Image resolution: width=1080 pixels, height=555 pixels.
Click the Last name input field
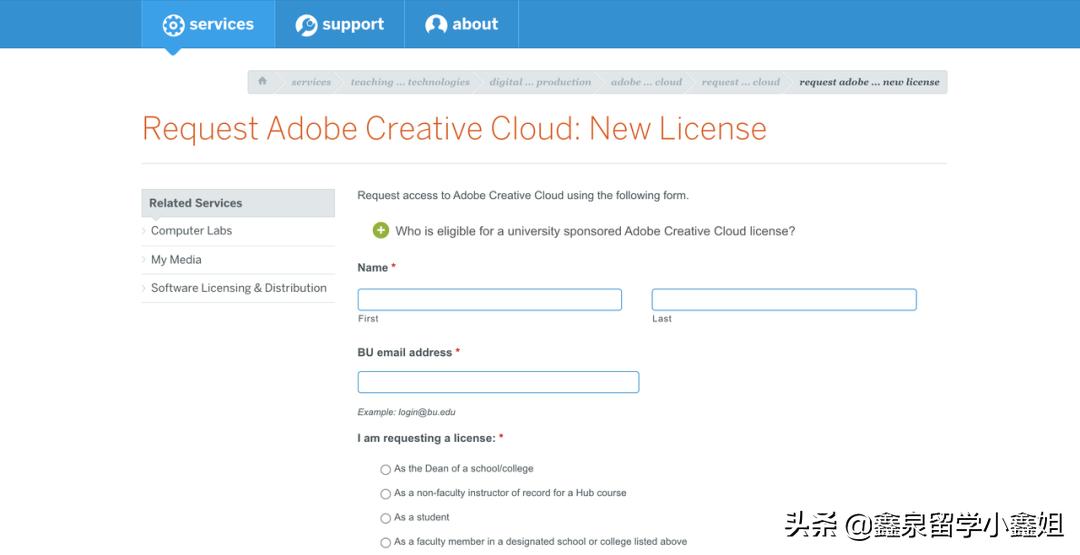pyautogui.click(x=784, y=300)
